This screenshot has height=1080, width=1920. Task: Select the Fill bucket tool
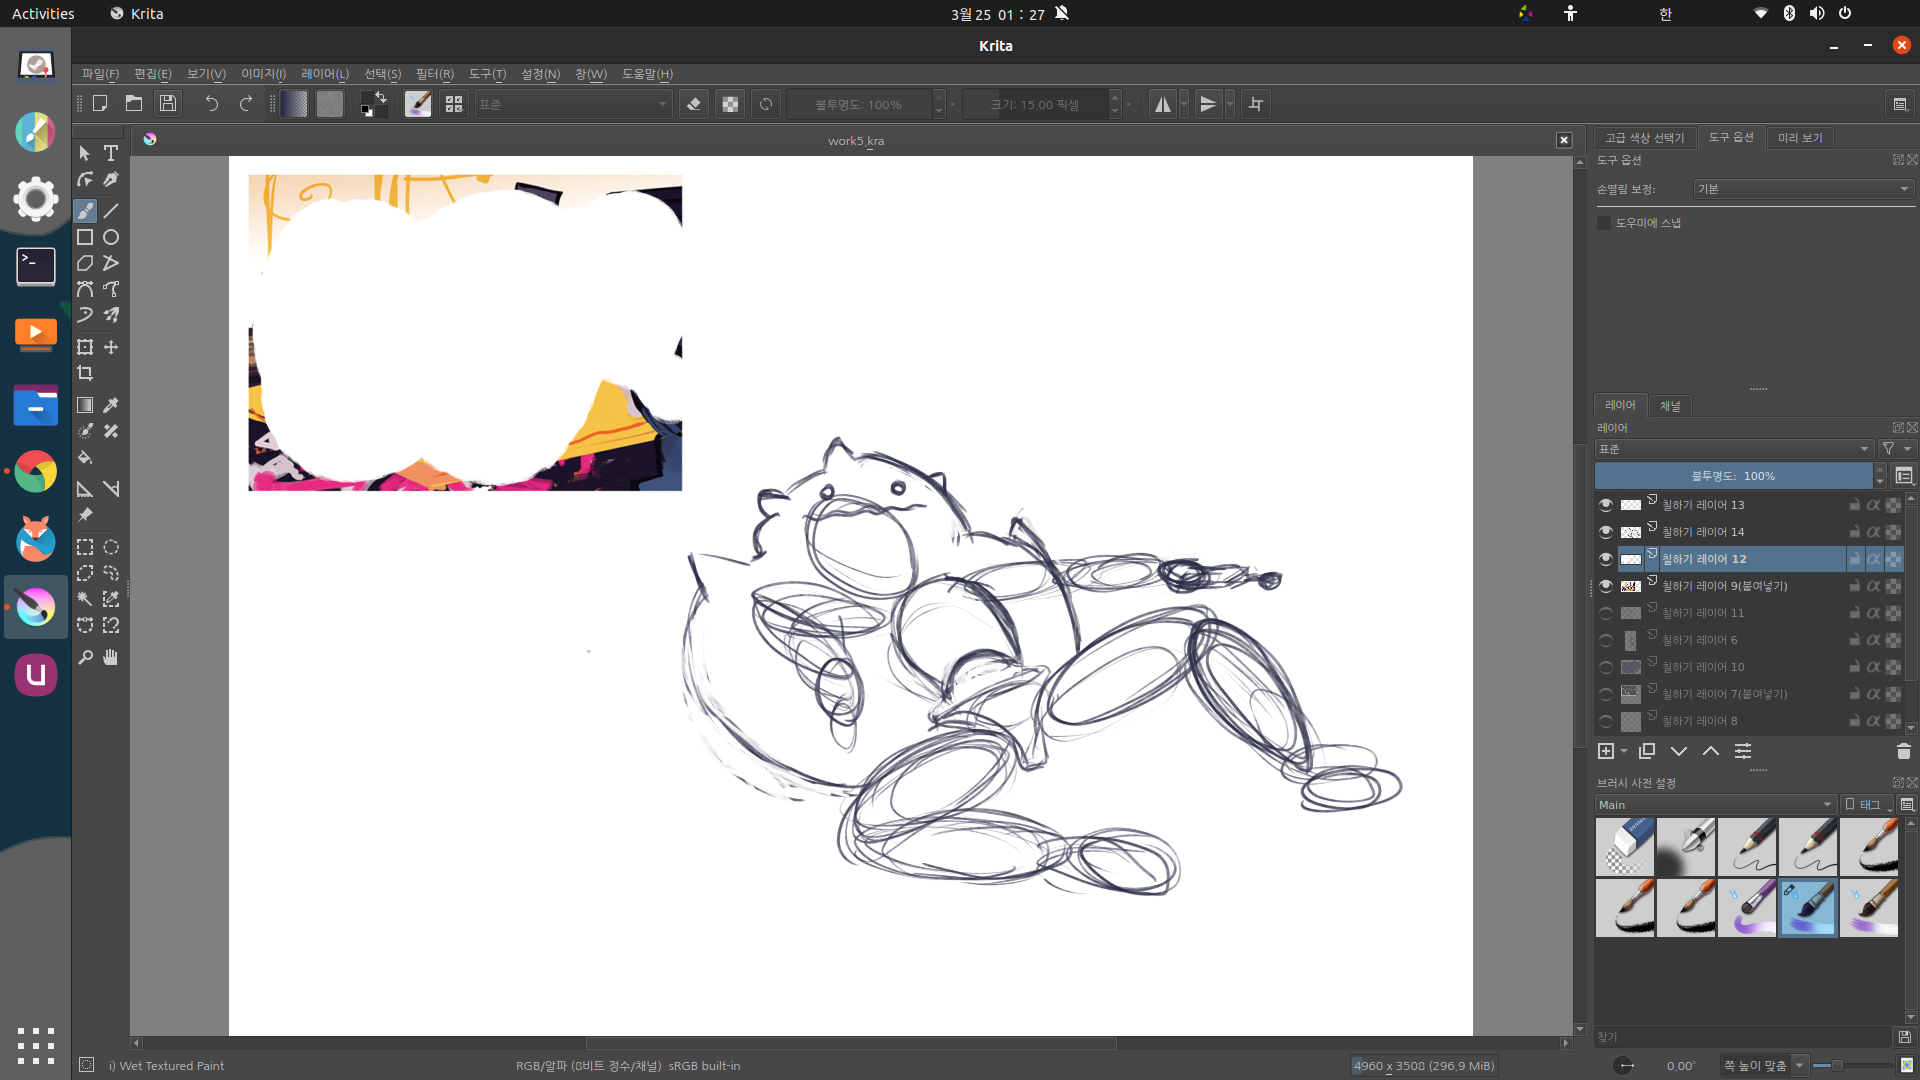click(85, 457)
